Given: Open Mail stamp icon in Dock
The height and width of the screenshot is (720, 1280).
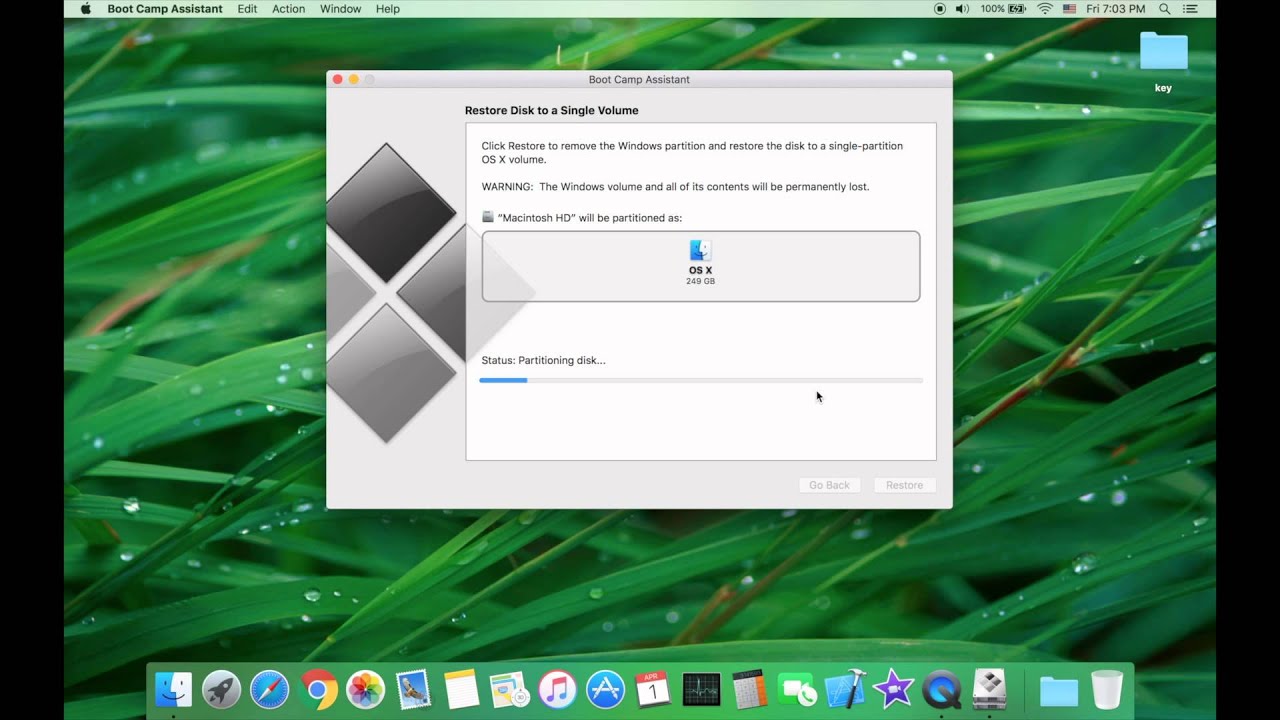Looking at the screenshot, I should 413,690.
